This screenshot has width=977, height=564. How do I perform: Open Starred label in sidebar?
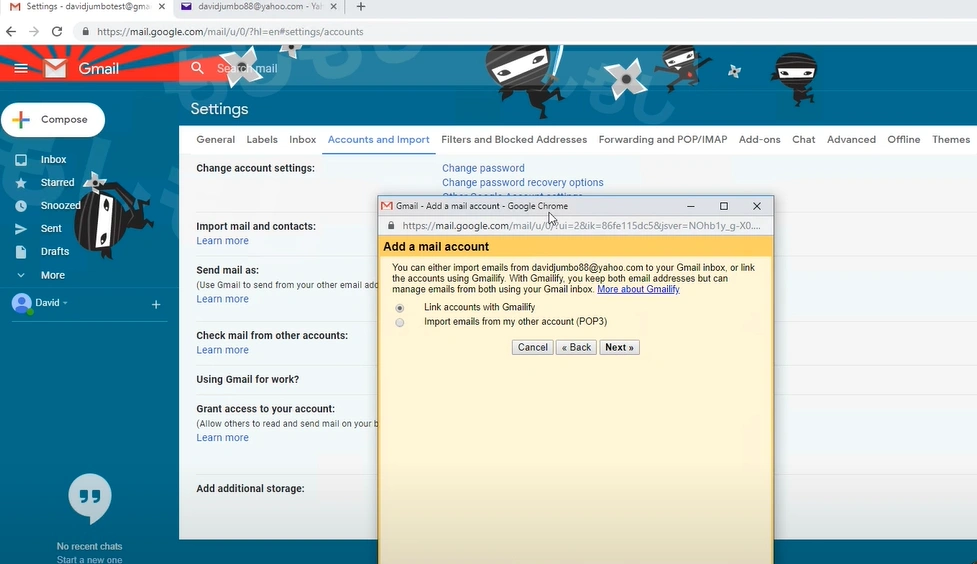57,183
